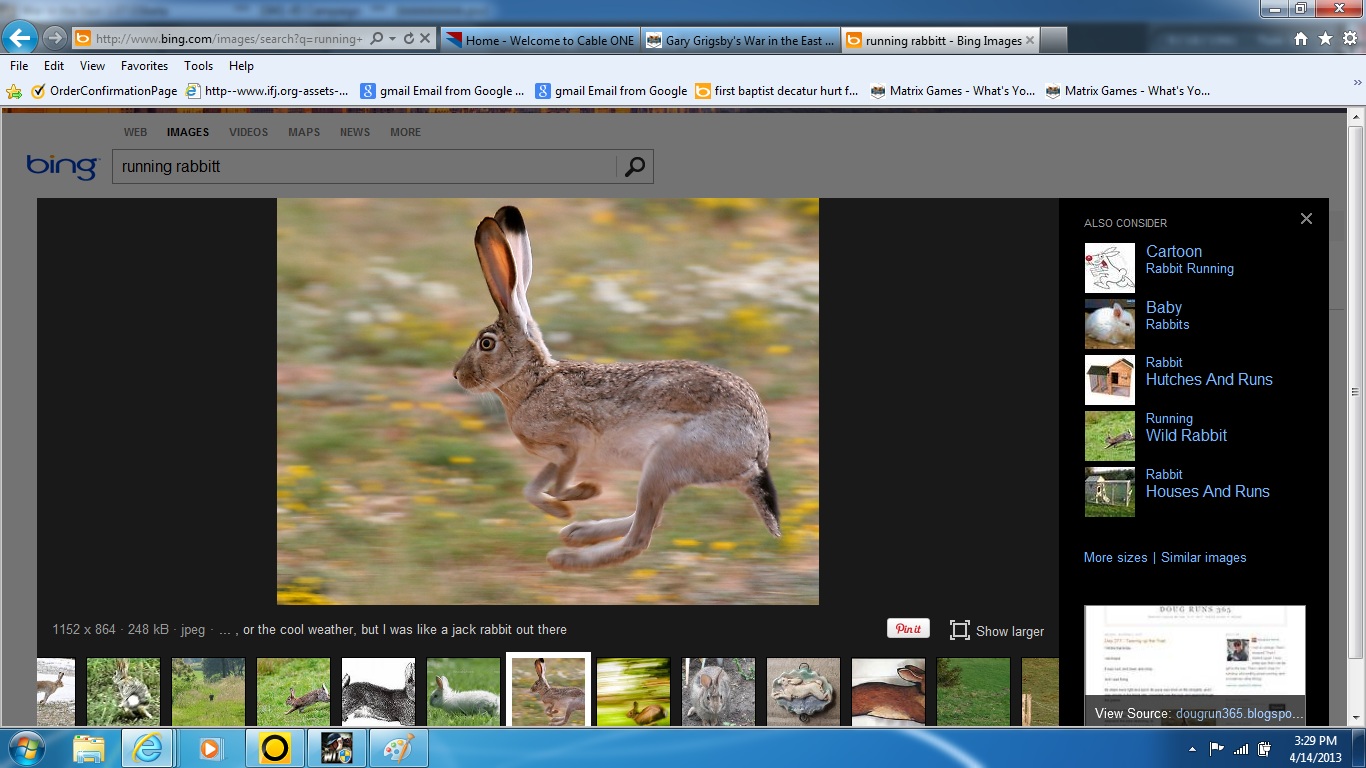
Task: Click the refresh icon in address bar
Action: (409, 39)
